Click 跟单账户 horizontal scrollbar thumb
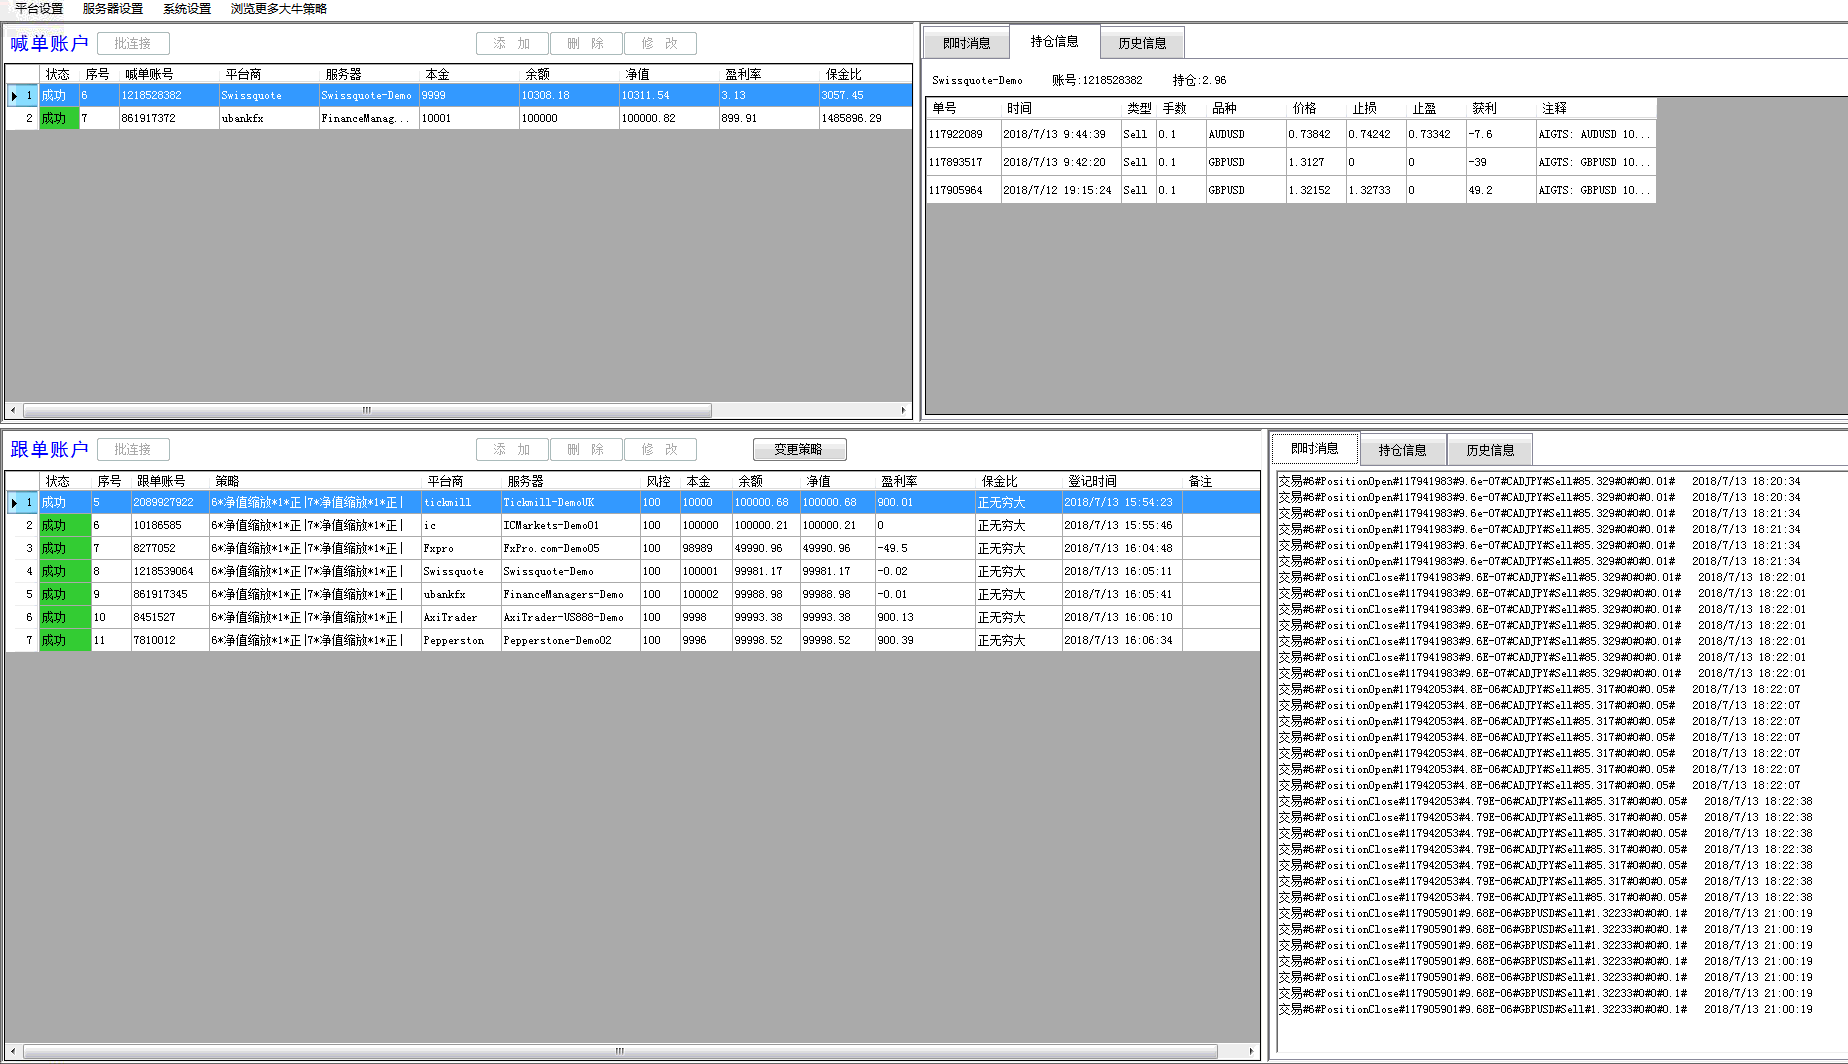This screenshot has width=1848, height=1064. click(620, 1051)
